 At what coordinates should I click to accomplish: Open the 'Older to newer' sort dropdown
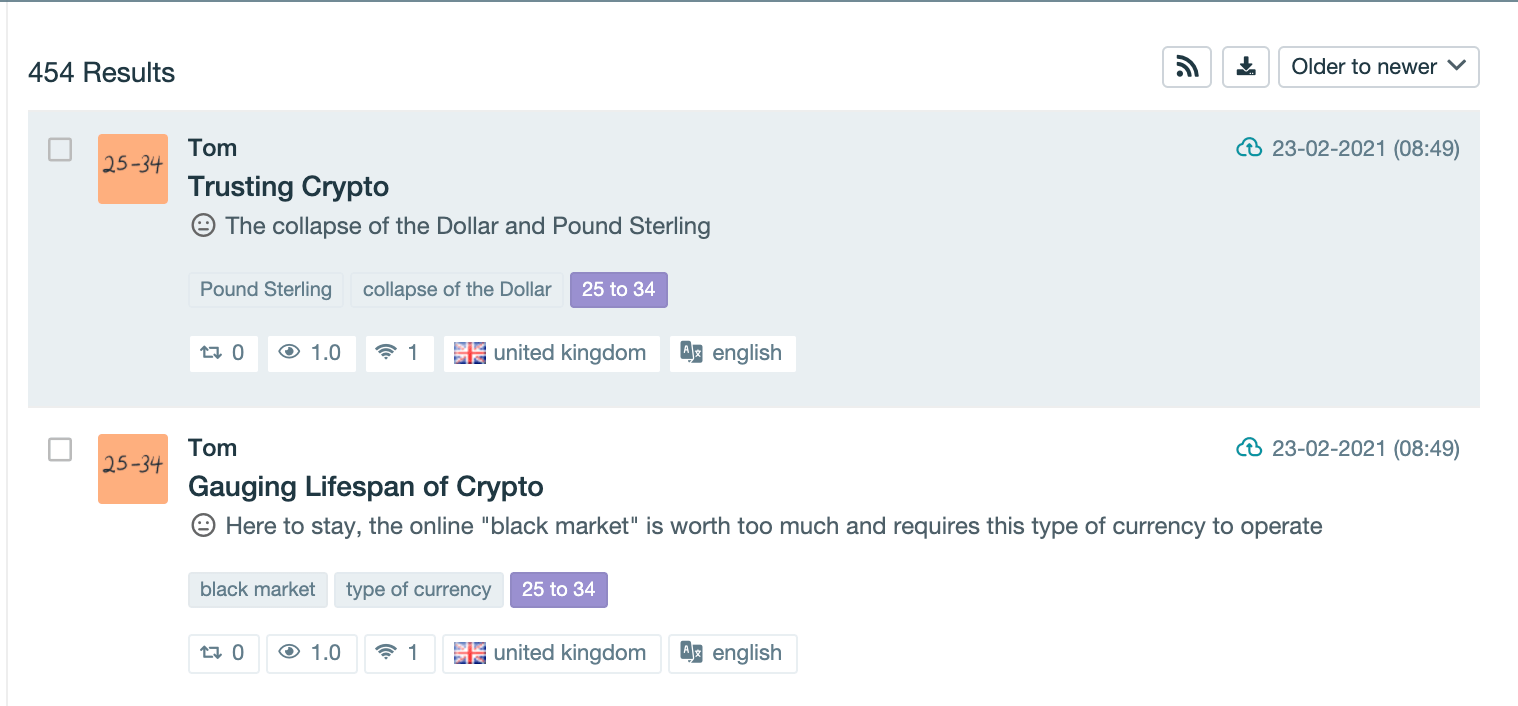coord(1378,67)
